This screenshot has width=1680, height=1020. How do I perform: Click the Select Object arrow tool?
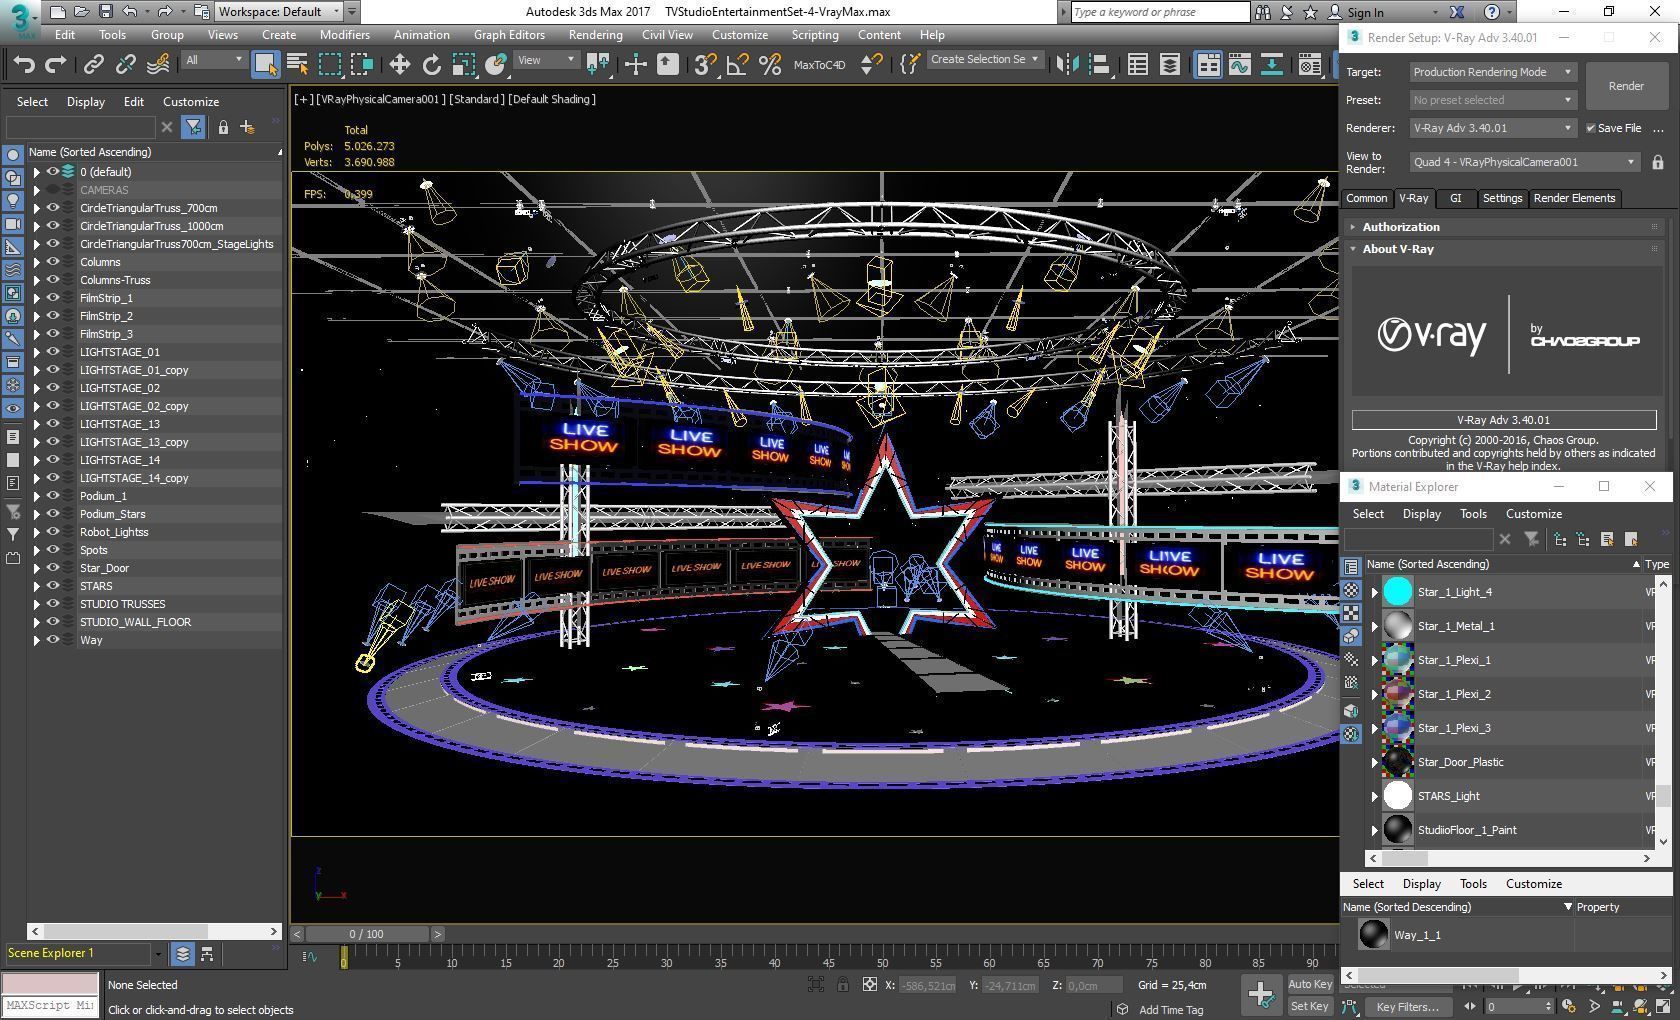click(265, 65)
